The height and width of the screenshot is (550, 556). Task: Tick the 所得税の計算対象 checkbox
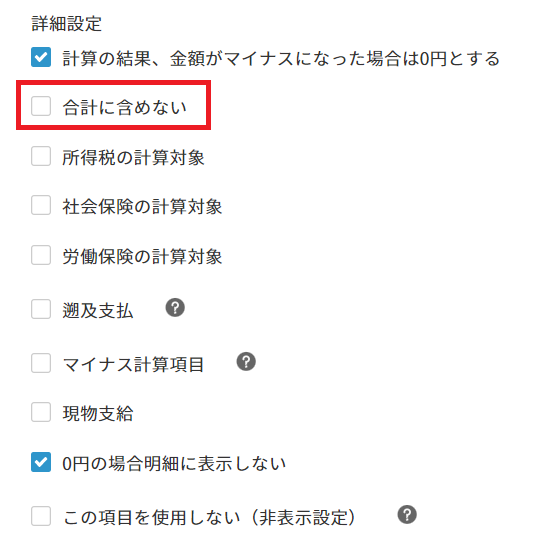(41, 156)
